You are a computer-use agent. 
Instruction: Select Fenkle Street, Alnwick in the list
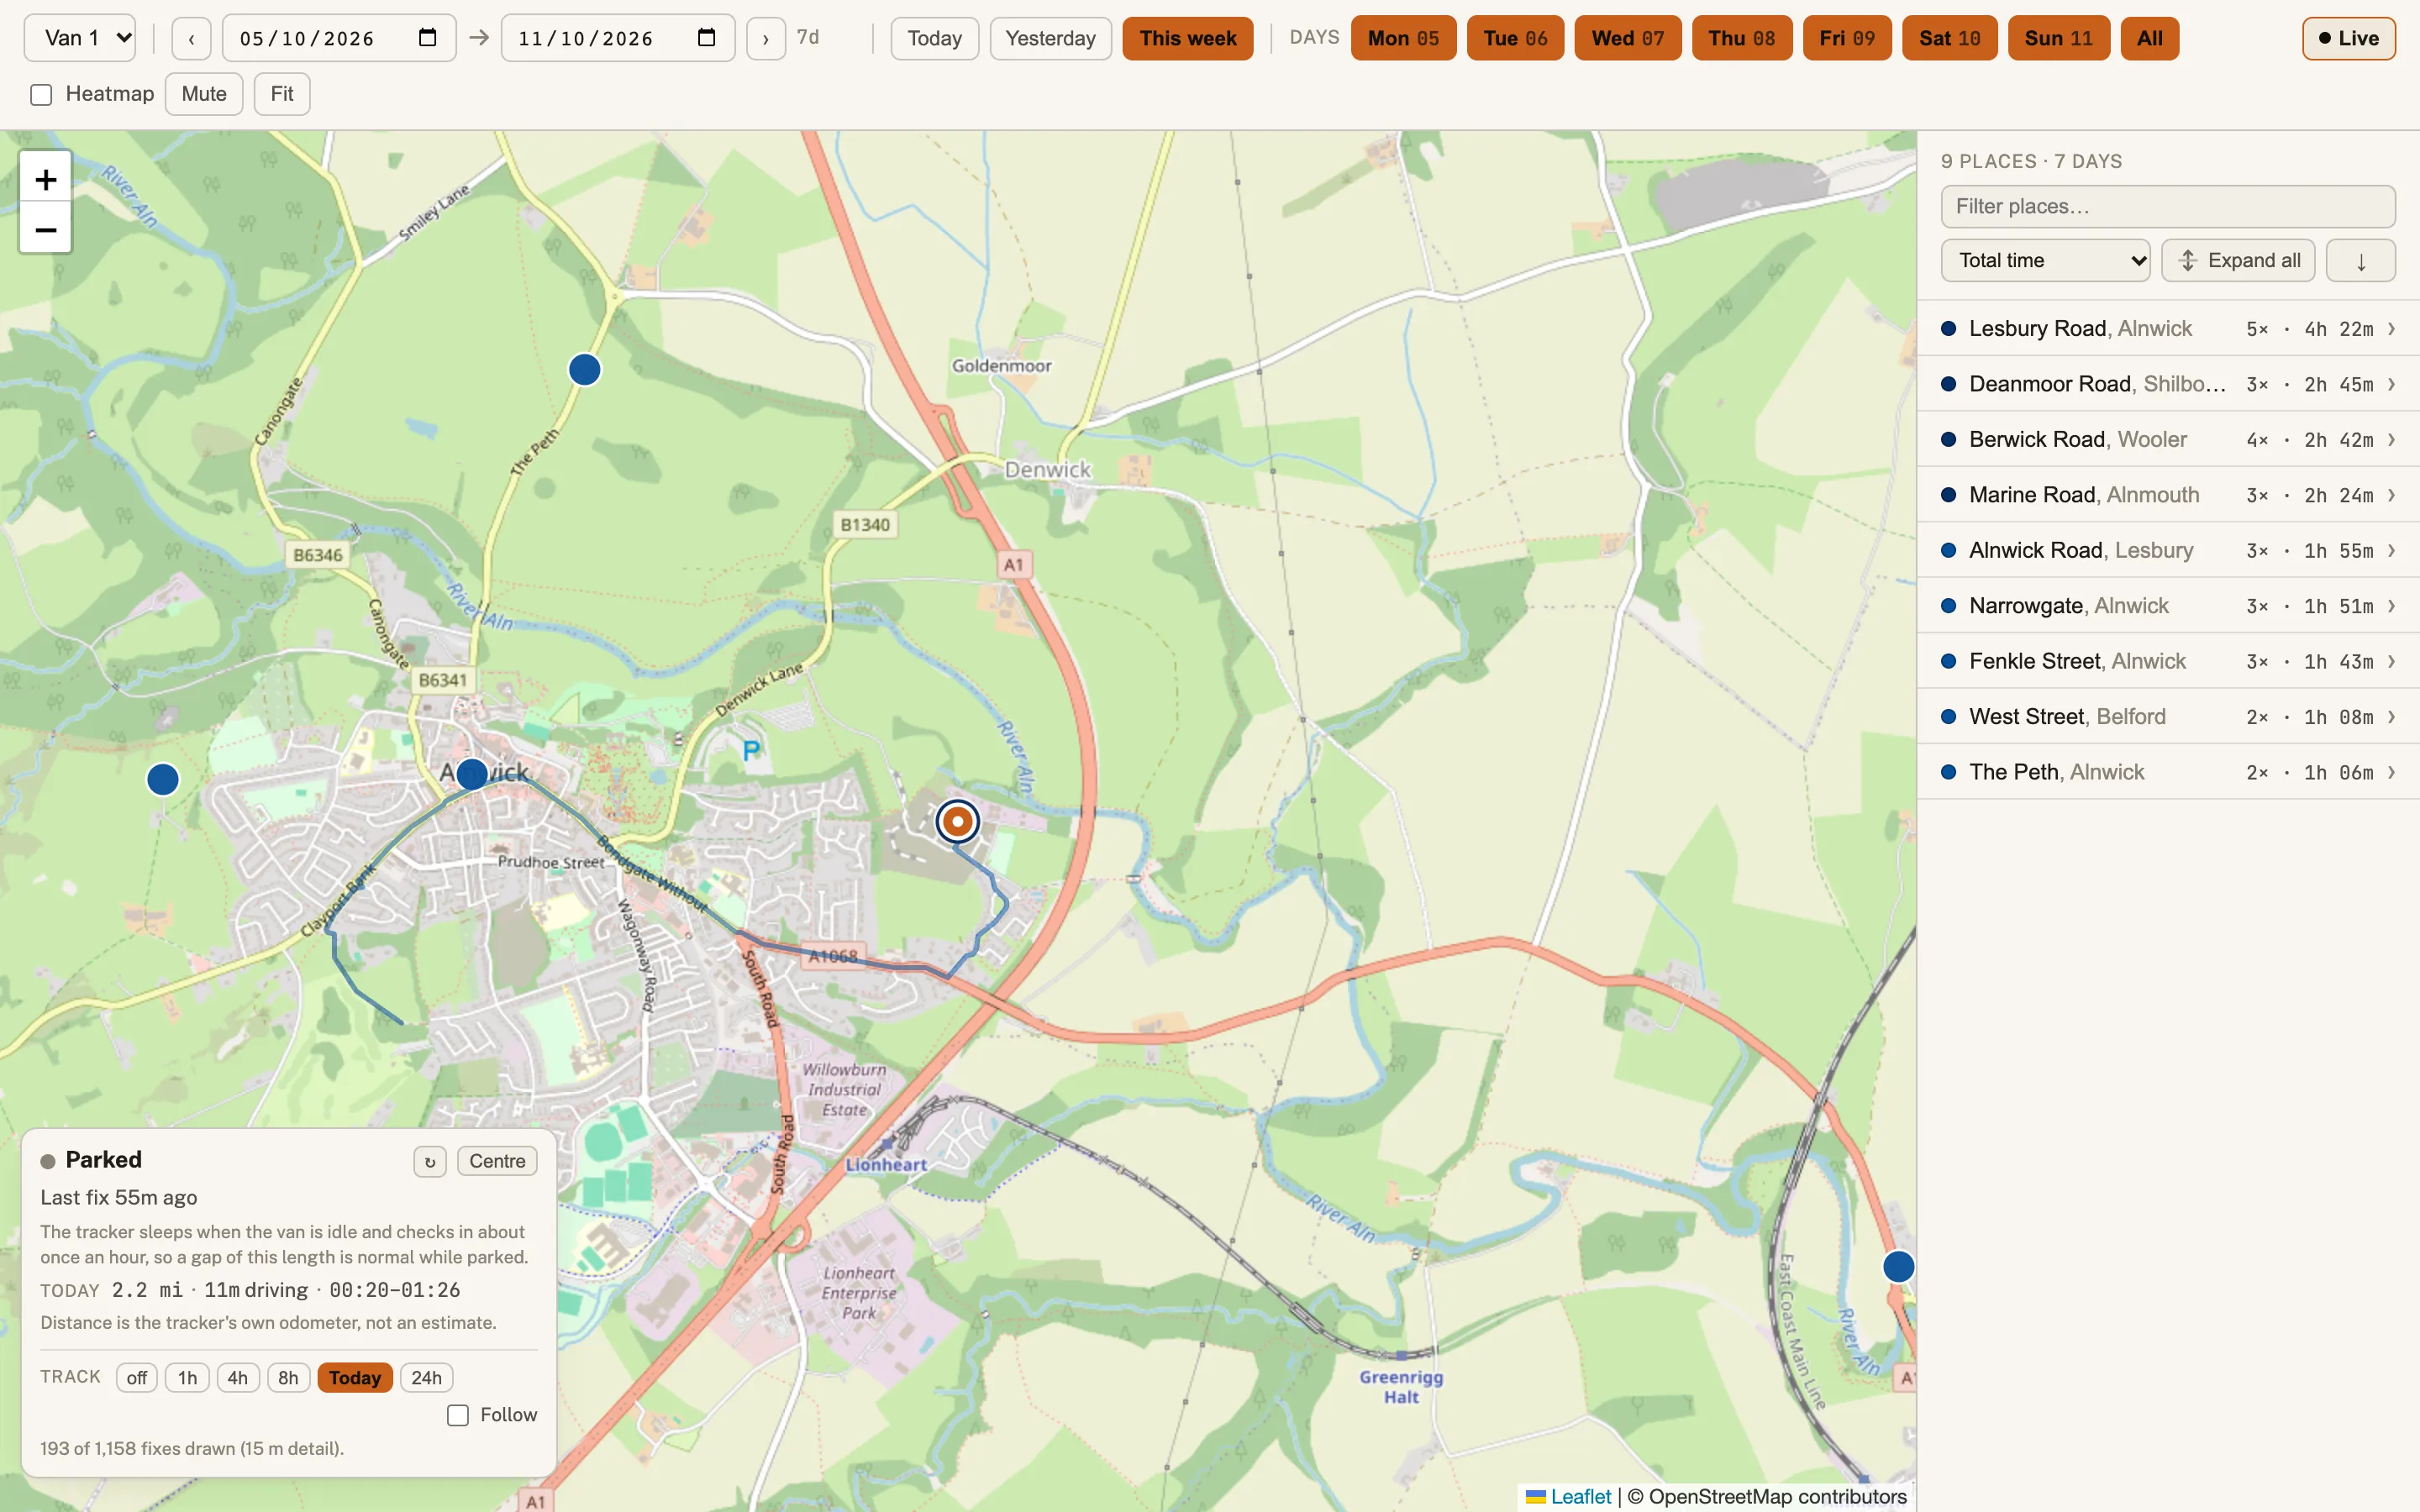(2168, 661)
